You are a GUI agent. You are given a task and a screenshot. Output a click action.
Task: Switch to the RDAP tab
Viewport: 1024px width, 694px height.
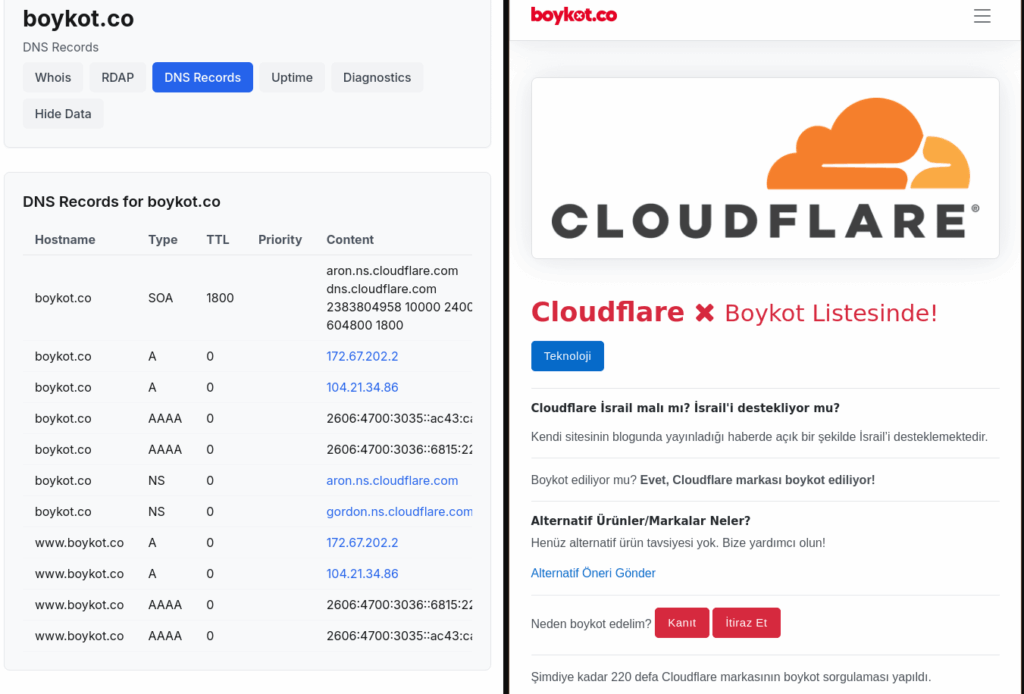point(118,77)
